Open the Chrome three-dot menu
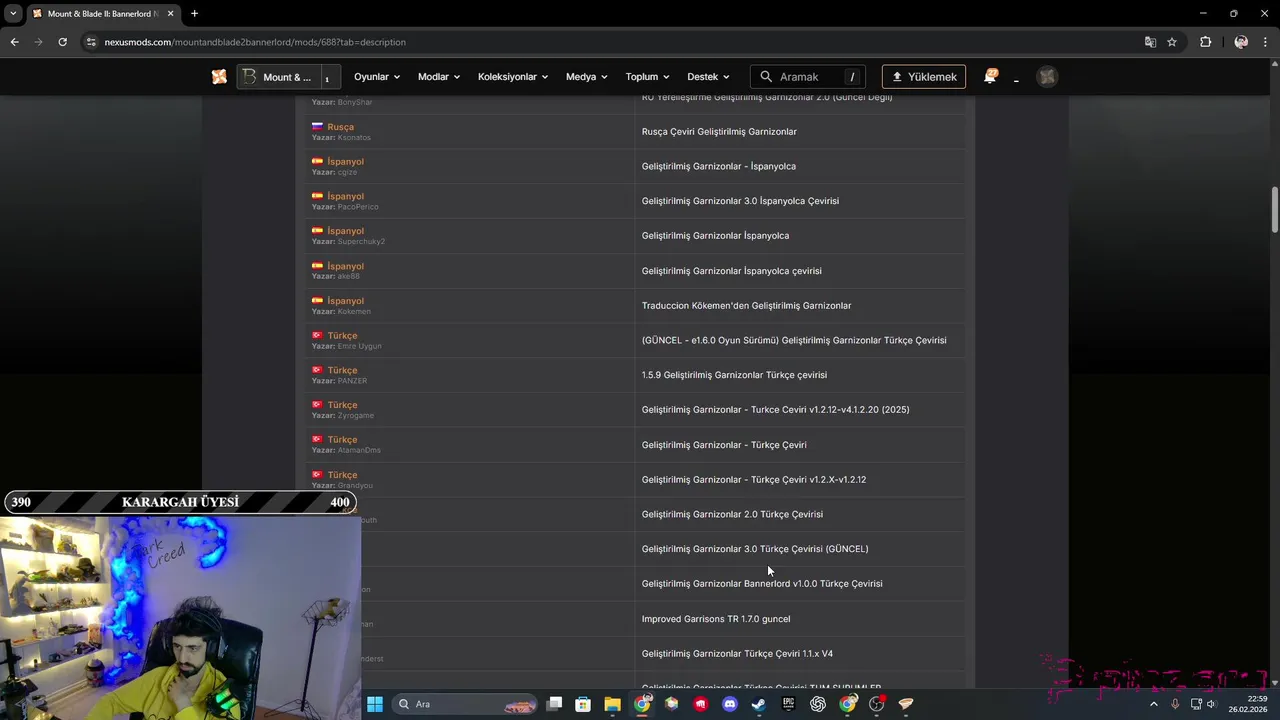The image size is (1280, 720). click(1265, 42)
